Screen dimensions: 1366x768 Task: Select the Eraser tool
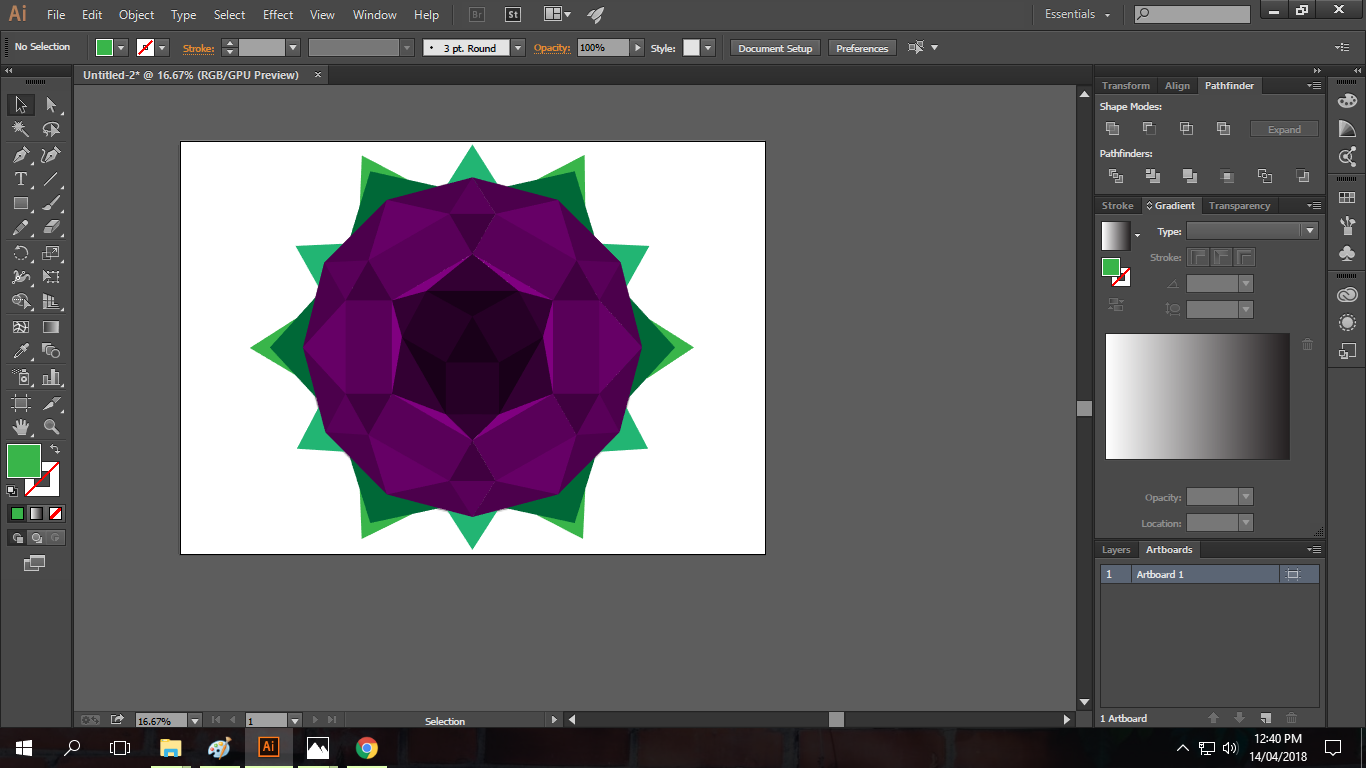pyautogui.click(x=51, y=228)
